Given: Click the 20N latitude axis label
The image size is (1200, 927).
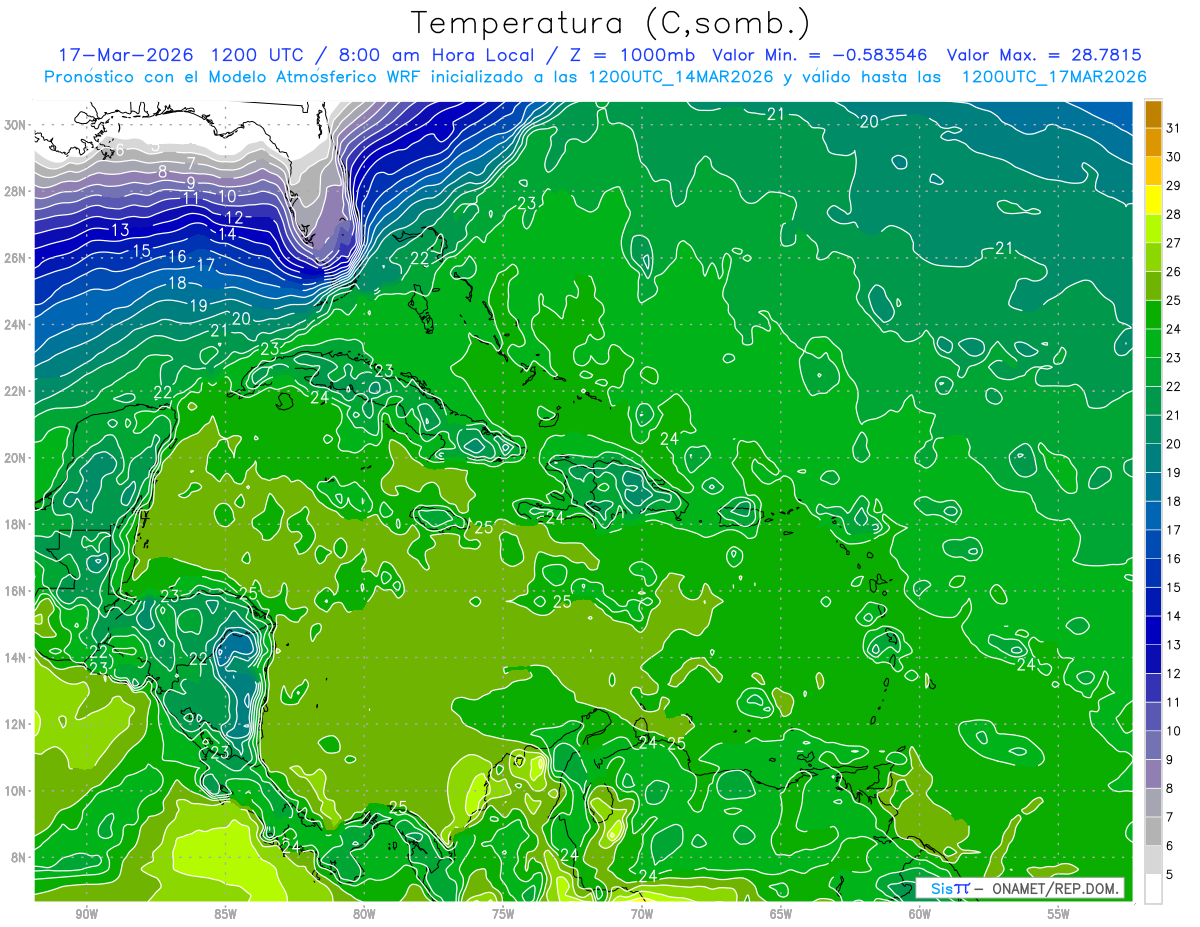Looking at the screenshot, I should (x=17, y=458).
